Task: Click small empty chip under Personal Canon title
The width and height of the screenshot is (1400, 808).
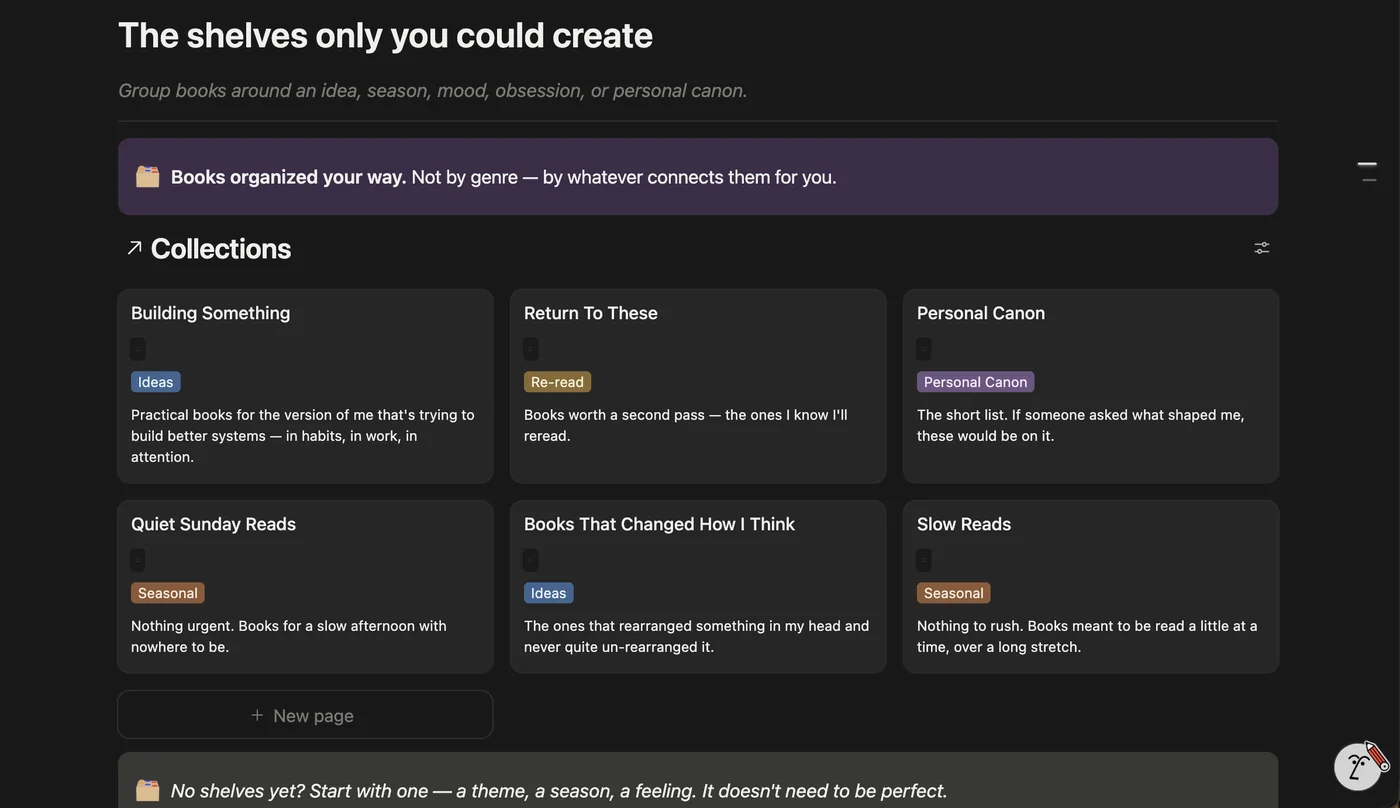Action: [924, 349]
